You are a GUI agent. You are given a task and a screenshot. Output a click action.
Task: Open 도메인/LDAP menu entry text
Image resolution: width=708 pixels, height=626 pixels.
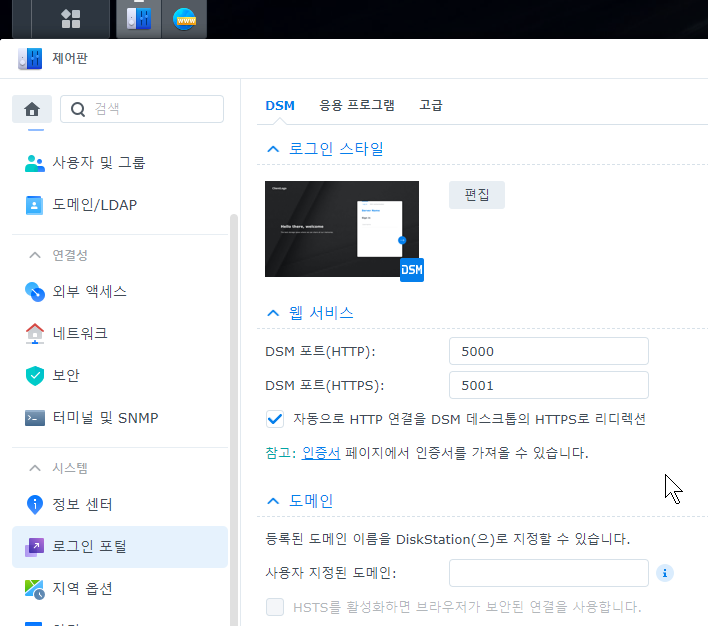point(95,205)
